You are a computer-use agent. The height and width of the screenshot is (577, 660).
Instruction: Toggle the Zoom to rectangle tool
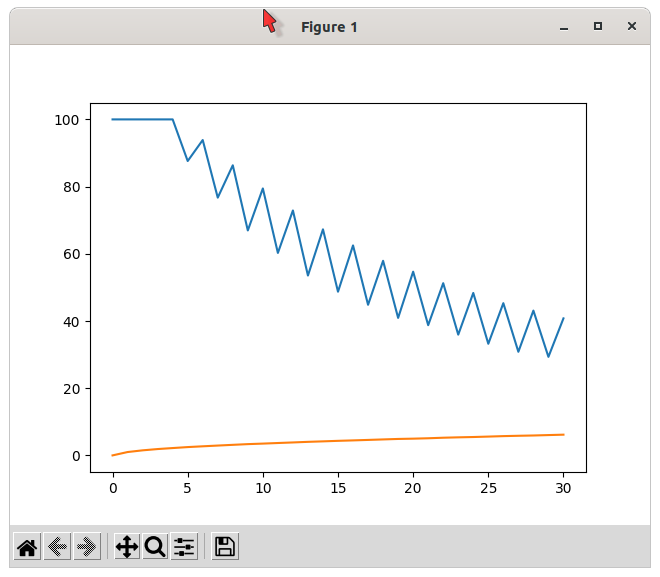point(155,546)
